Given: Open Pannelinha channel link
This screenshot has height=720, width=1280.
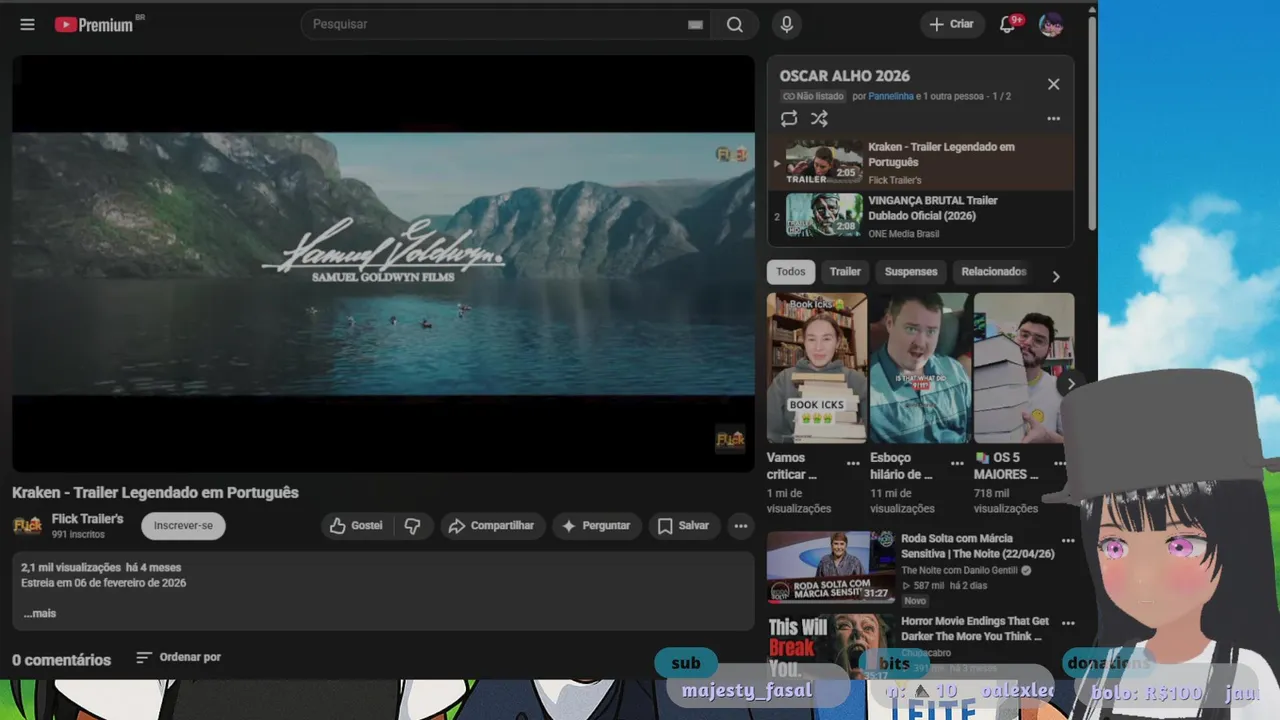Looking at the screenshot, I should [891, 96].
